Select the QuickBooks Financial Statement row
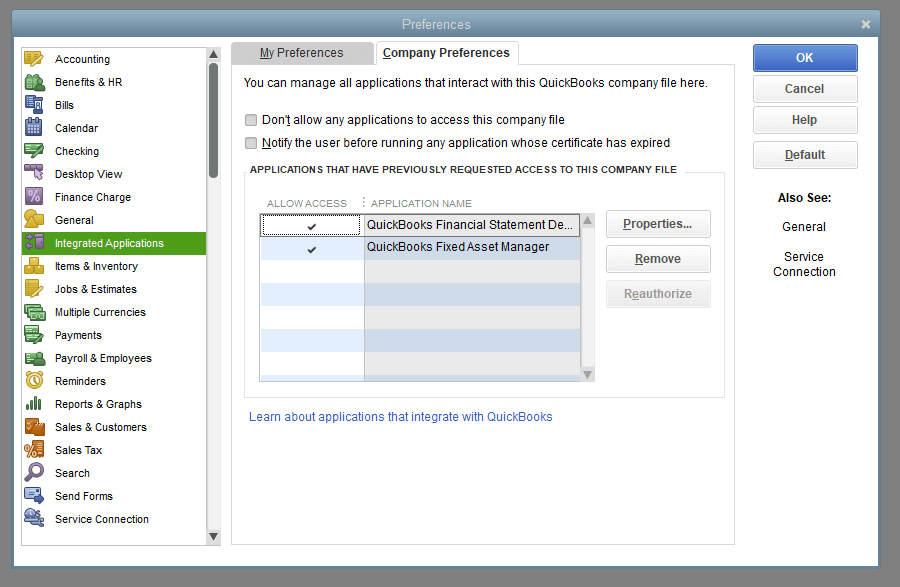 470,224
